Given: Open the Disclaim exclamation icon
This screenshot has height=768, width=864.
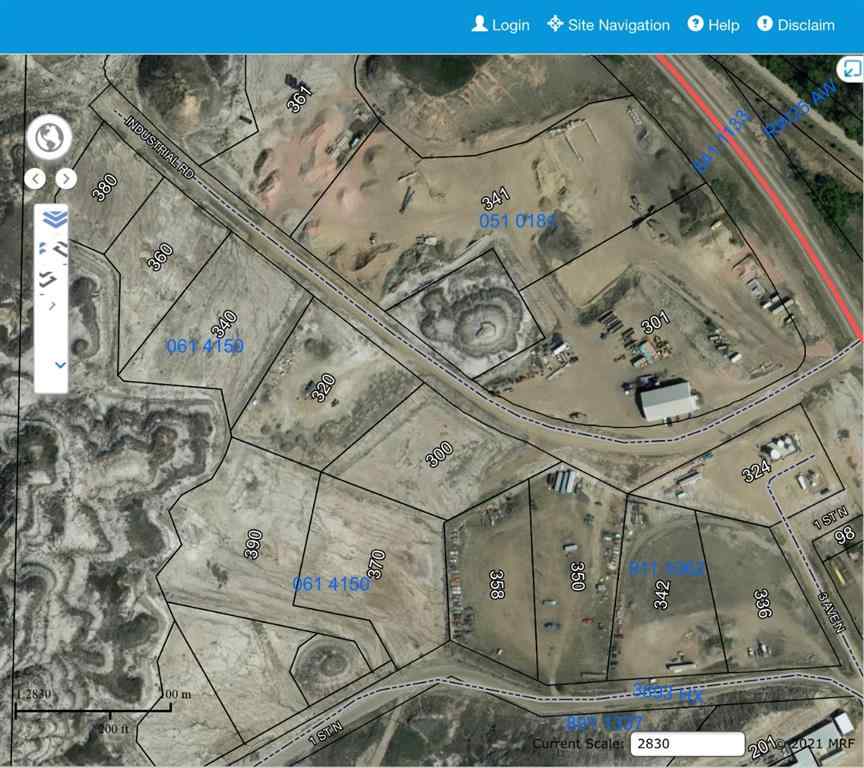Looking at the screenshot, I should click(x=766, y=24).
